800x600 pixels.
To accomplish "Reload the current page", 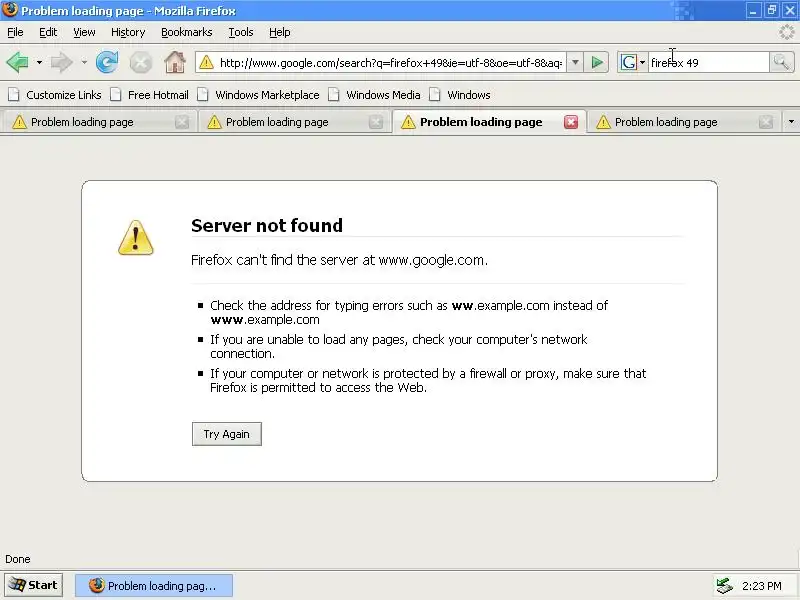I will (x=107, y=62).
